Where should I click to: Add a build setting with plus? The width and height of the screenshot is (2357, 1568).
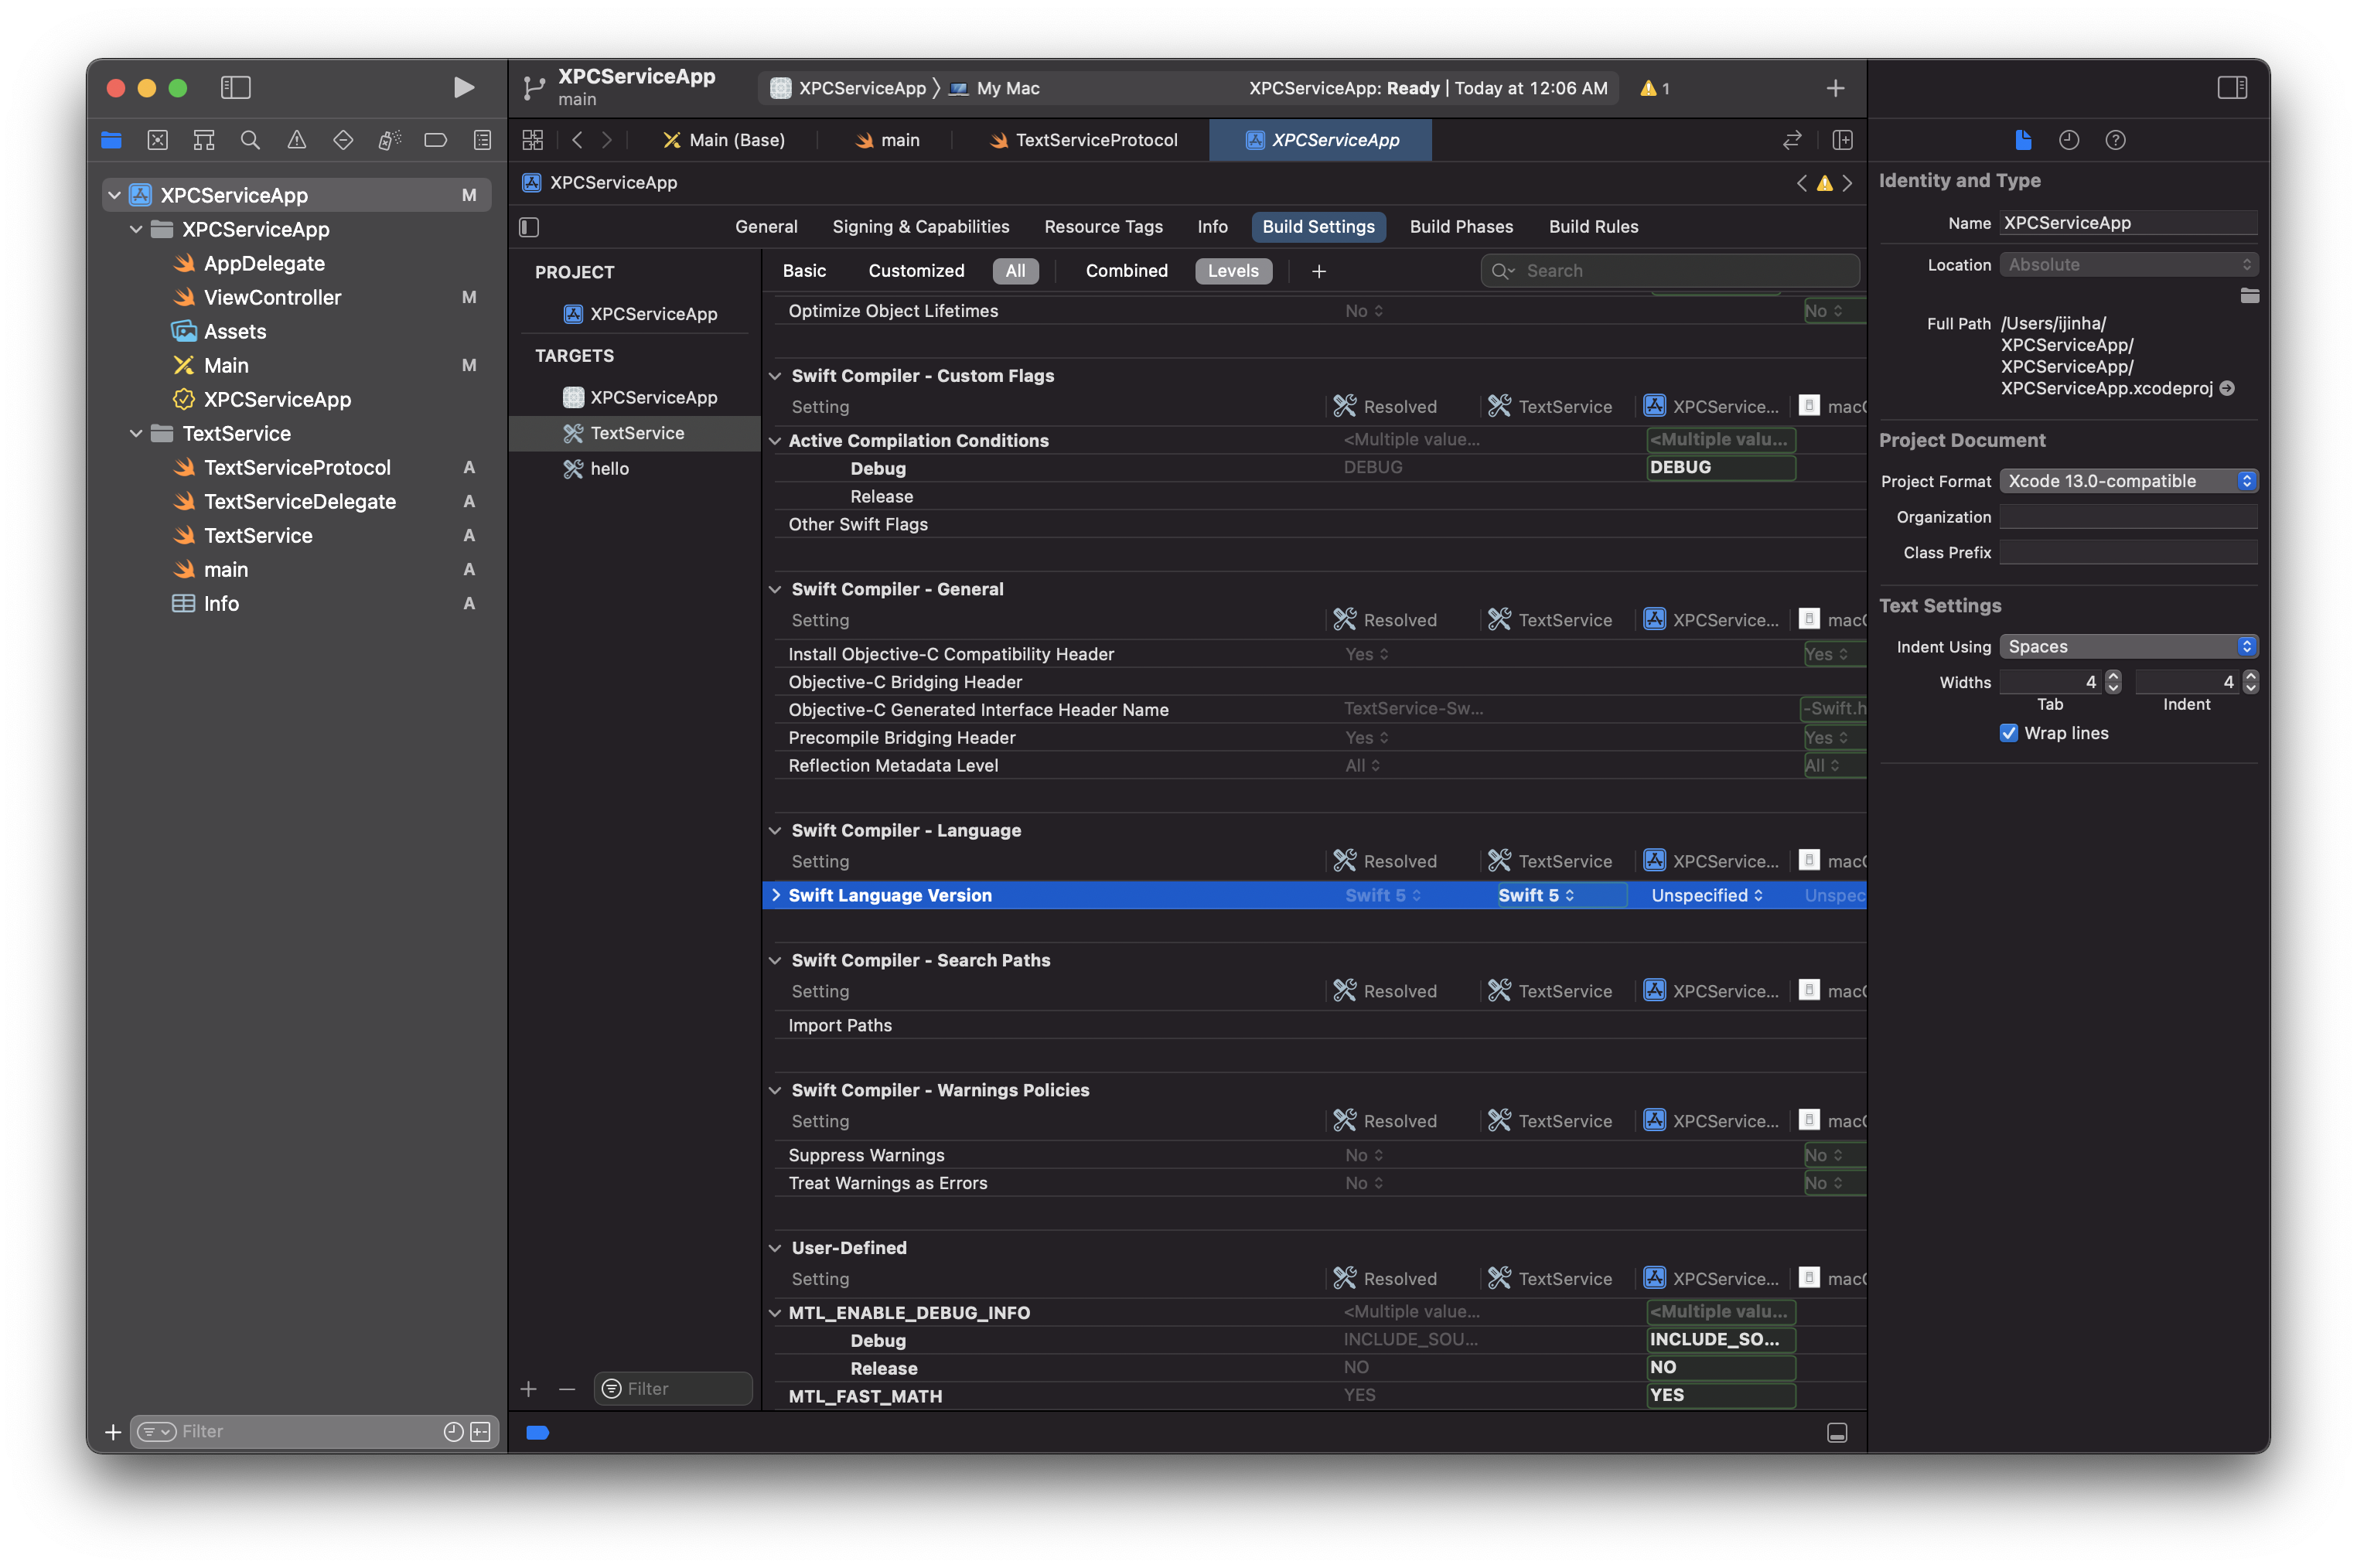(1319, 271)
